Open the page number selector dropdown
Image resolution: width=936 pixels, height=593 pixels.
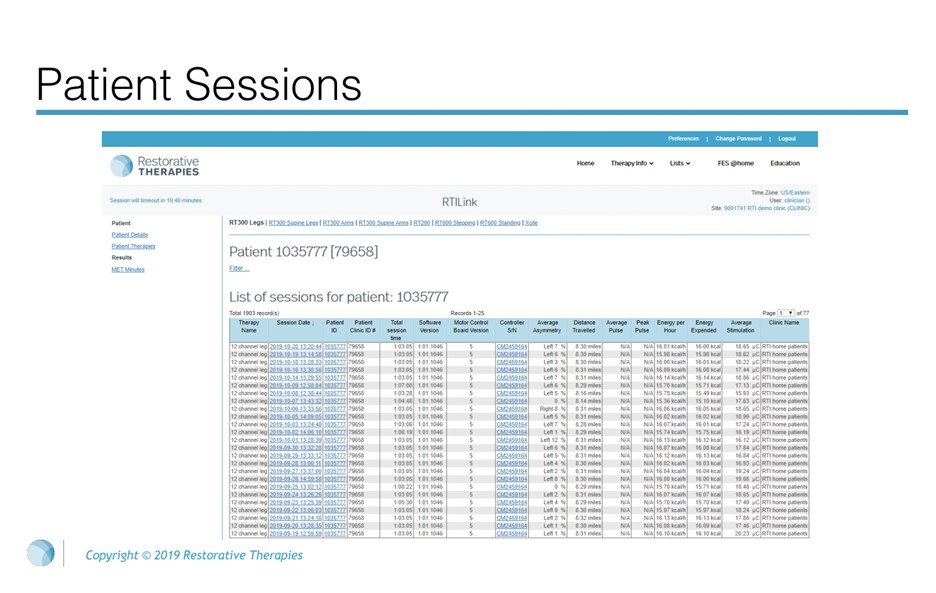click(787, 313)
